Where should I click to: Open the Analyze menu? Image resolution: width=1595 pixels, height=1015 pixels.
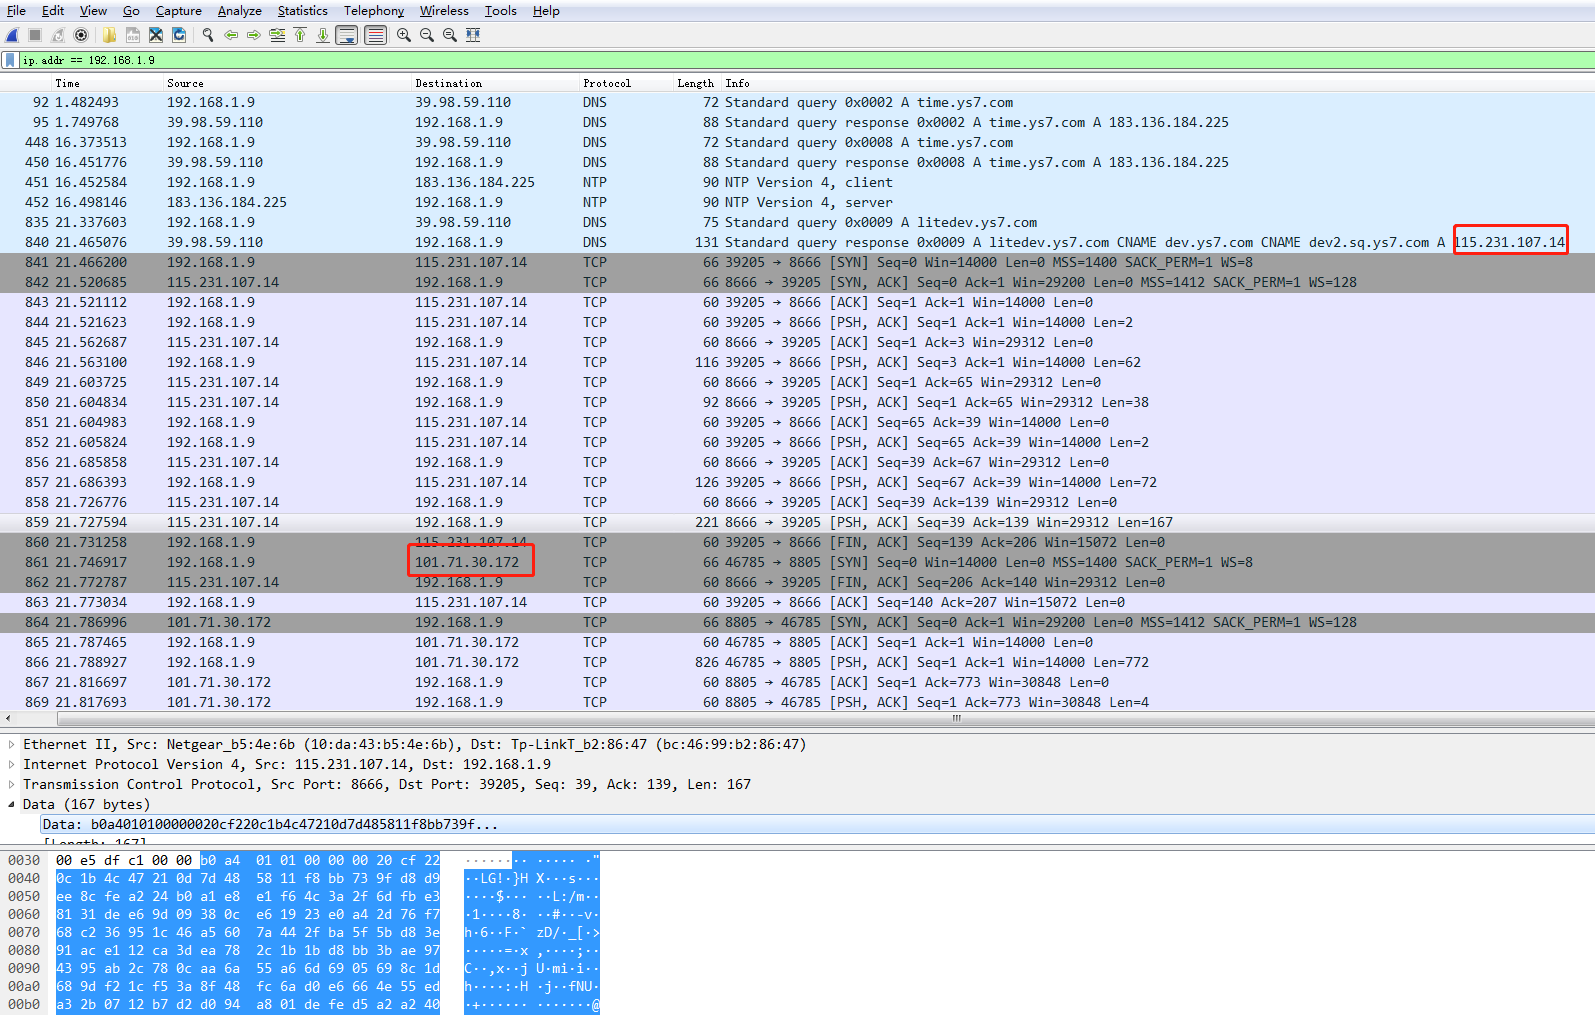240,11
